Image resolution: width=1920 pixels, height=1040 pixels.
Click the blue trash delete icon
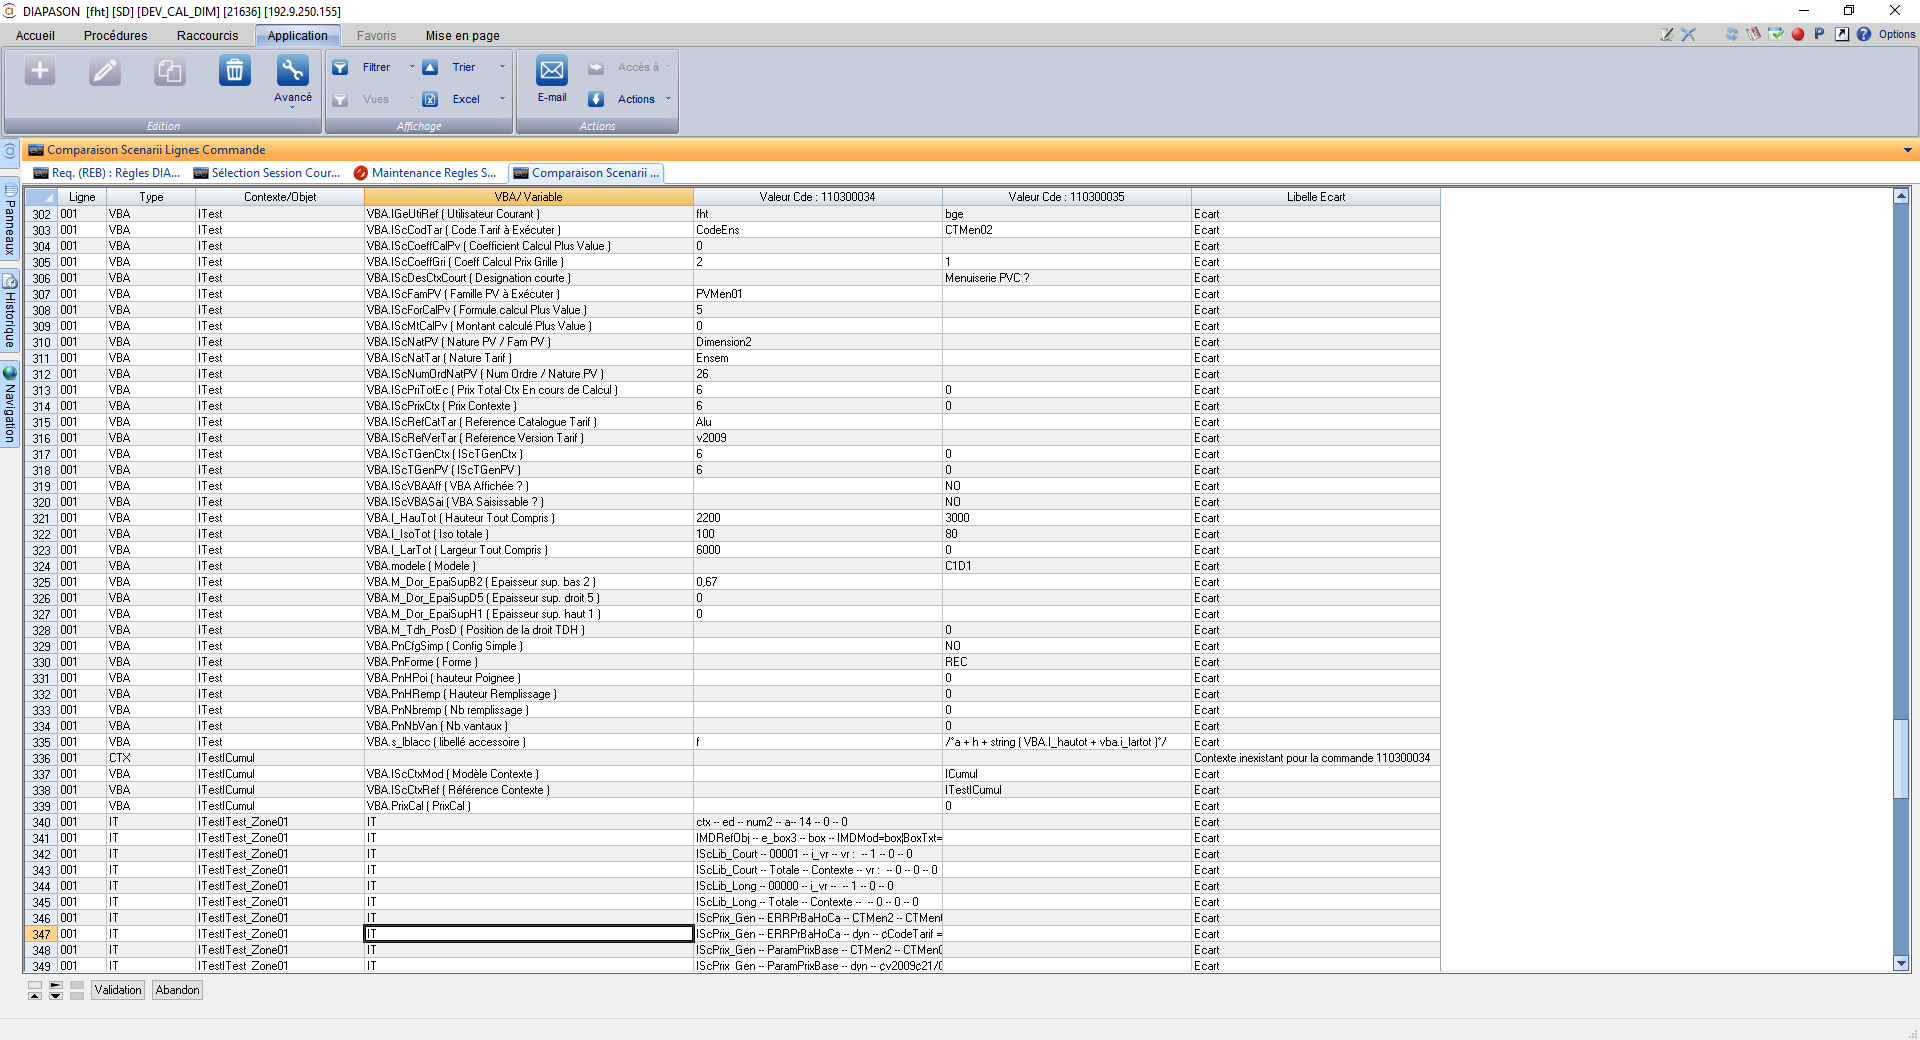pyautogui.click(x=234, y=72)
